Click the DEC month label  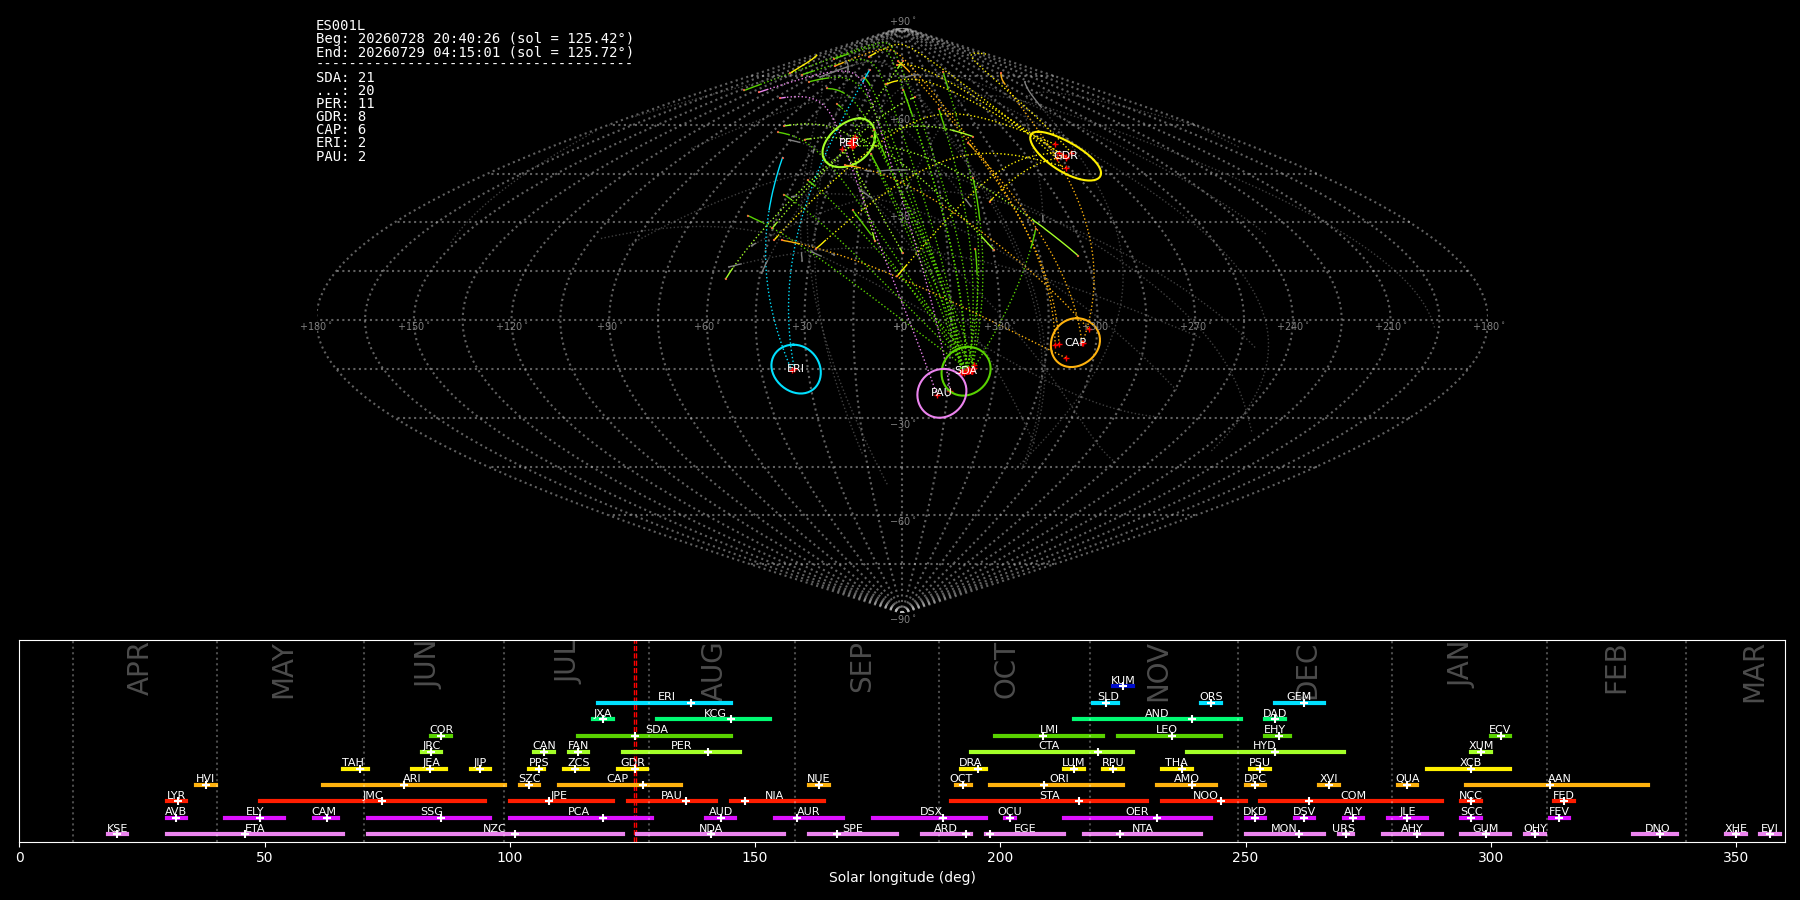pos(1307,671)
